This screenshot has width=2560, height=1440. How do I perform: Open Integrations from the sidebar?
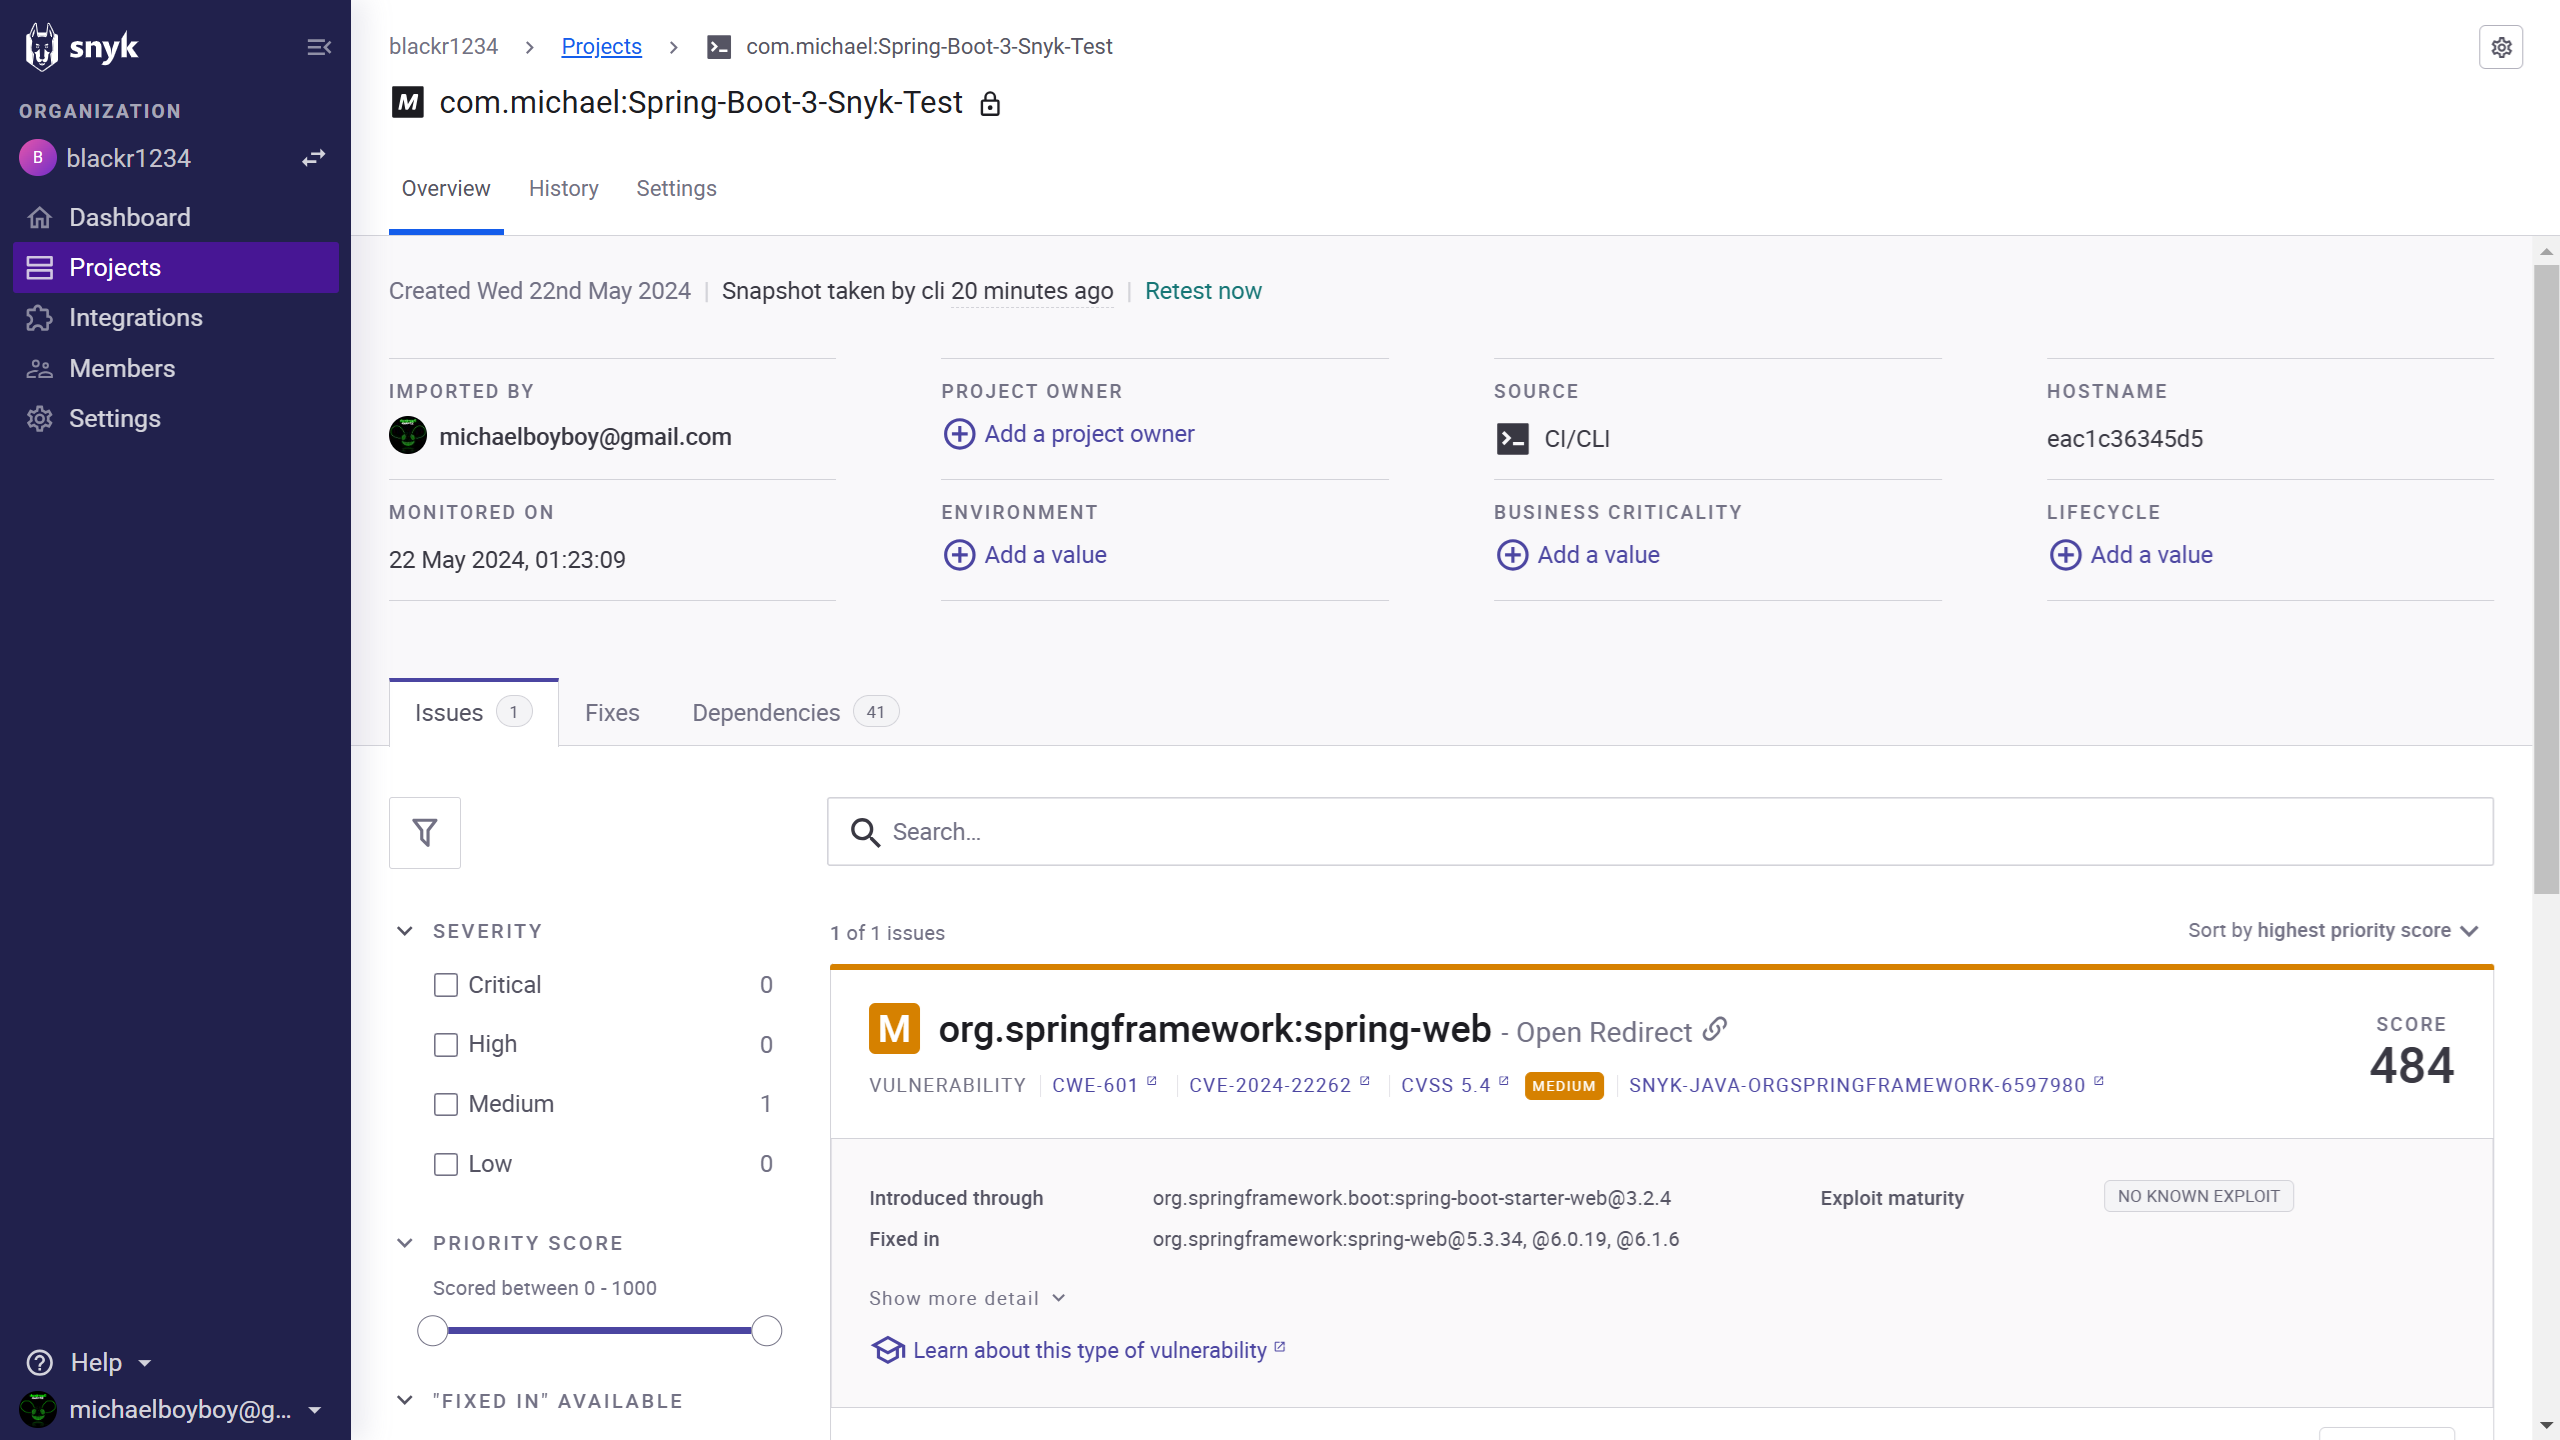click(x=136, y=318)
